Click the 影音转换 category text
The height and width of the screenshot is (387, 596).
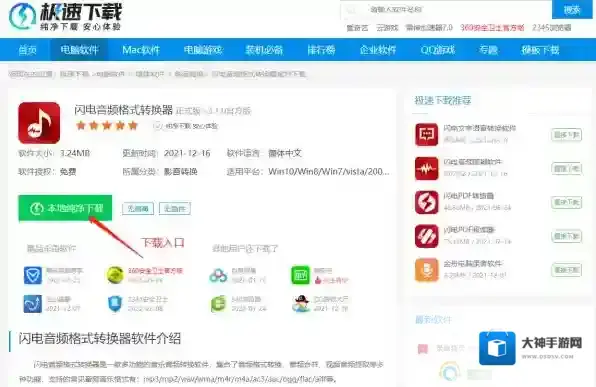181,171
